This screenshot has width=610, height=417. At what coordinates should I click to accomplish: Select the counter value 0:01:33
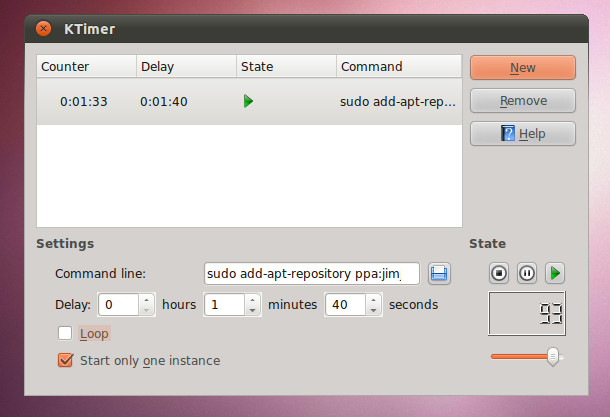pyautogui.click(x=83, y=102)
